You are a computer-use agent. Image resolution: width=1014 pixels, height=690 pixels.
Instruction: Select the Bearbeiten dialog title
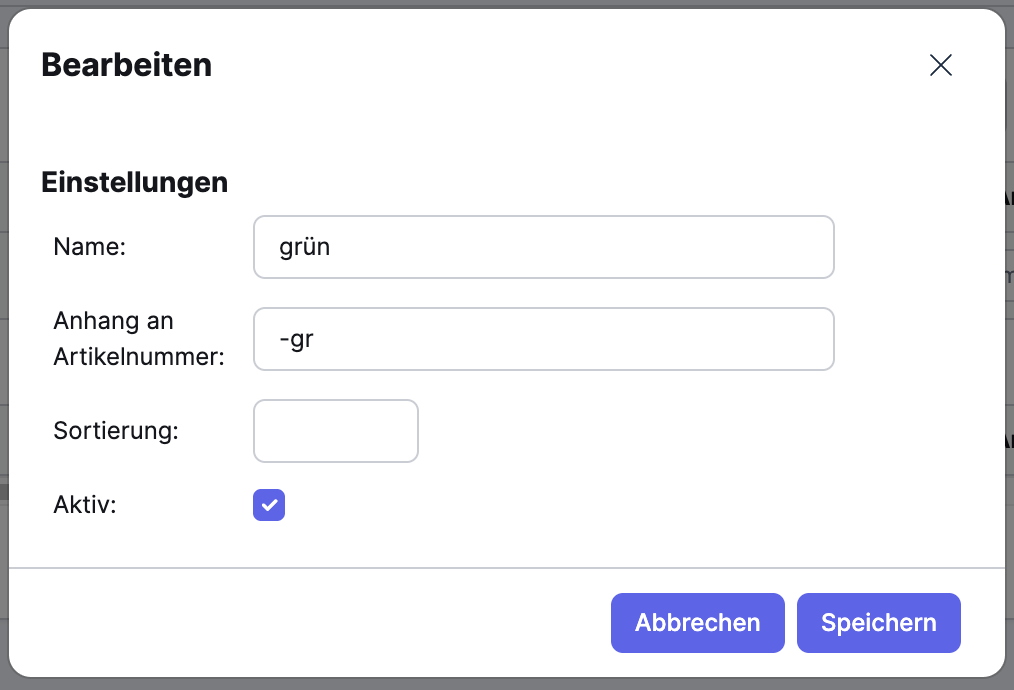(x=126, y=64)
